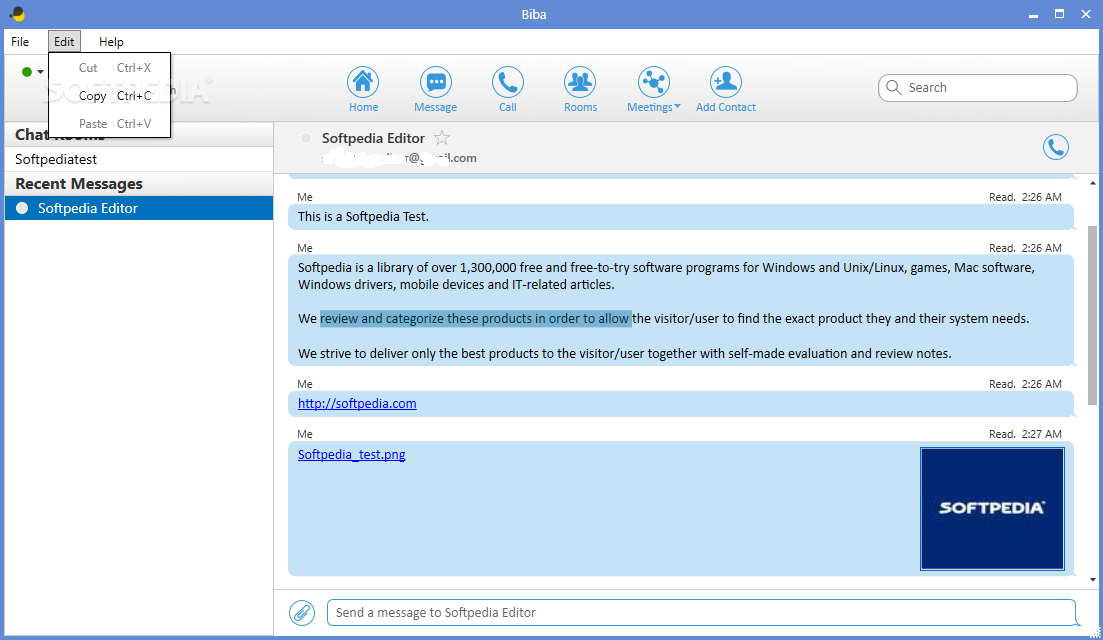The image size is (1103, 640).
Task: Call Softpedia Editor using the phone icon
Action: (x=1055, y=147)
